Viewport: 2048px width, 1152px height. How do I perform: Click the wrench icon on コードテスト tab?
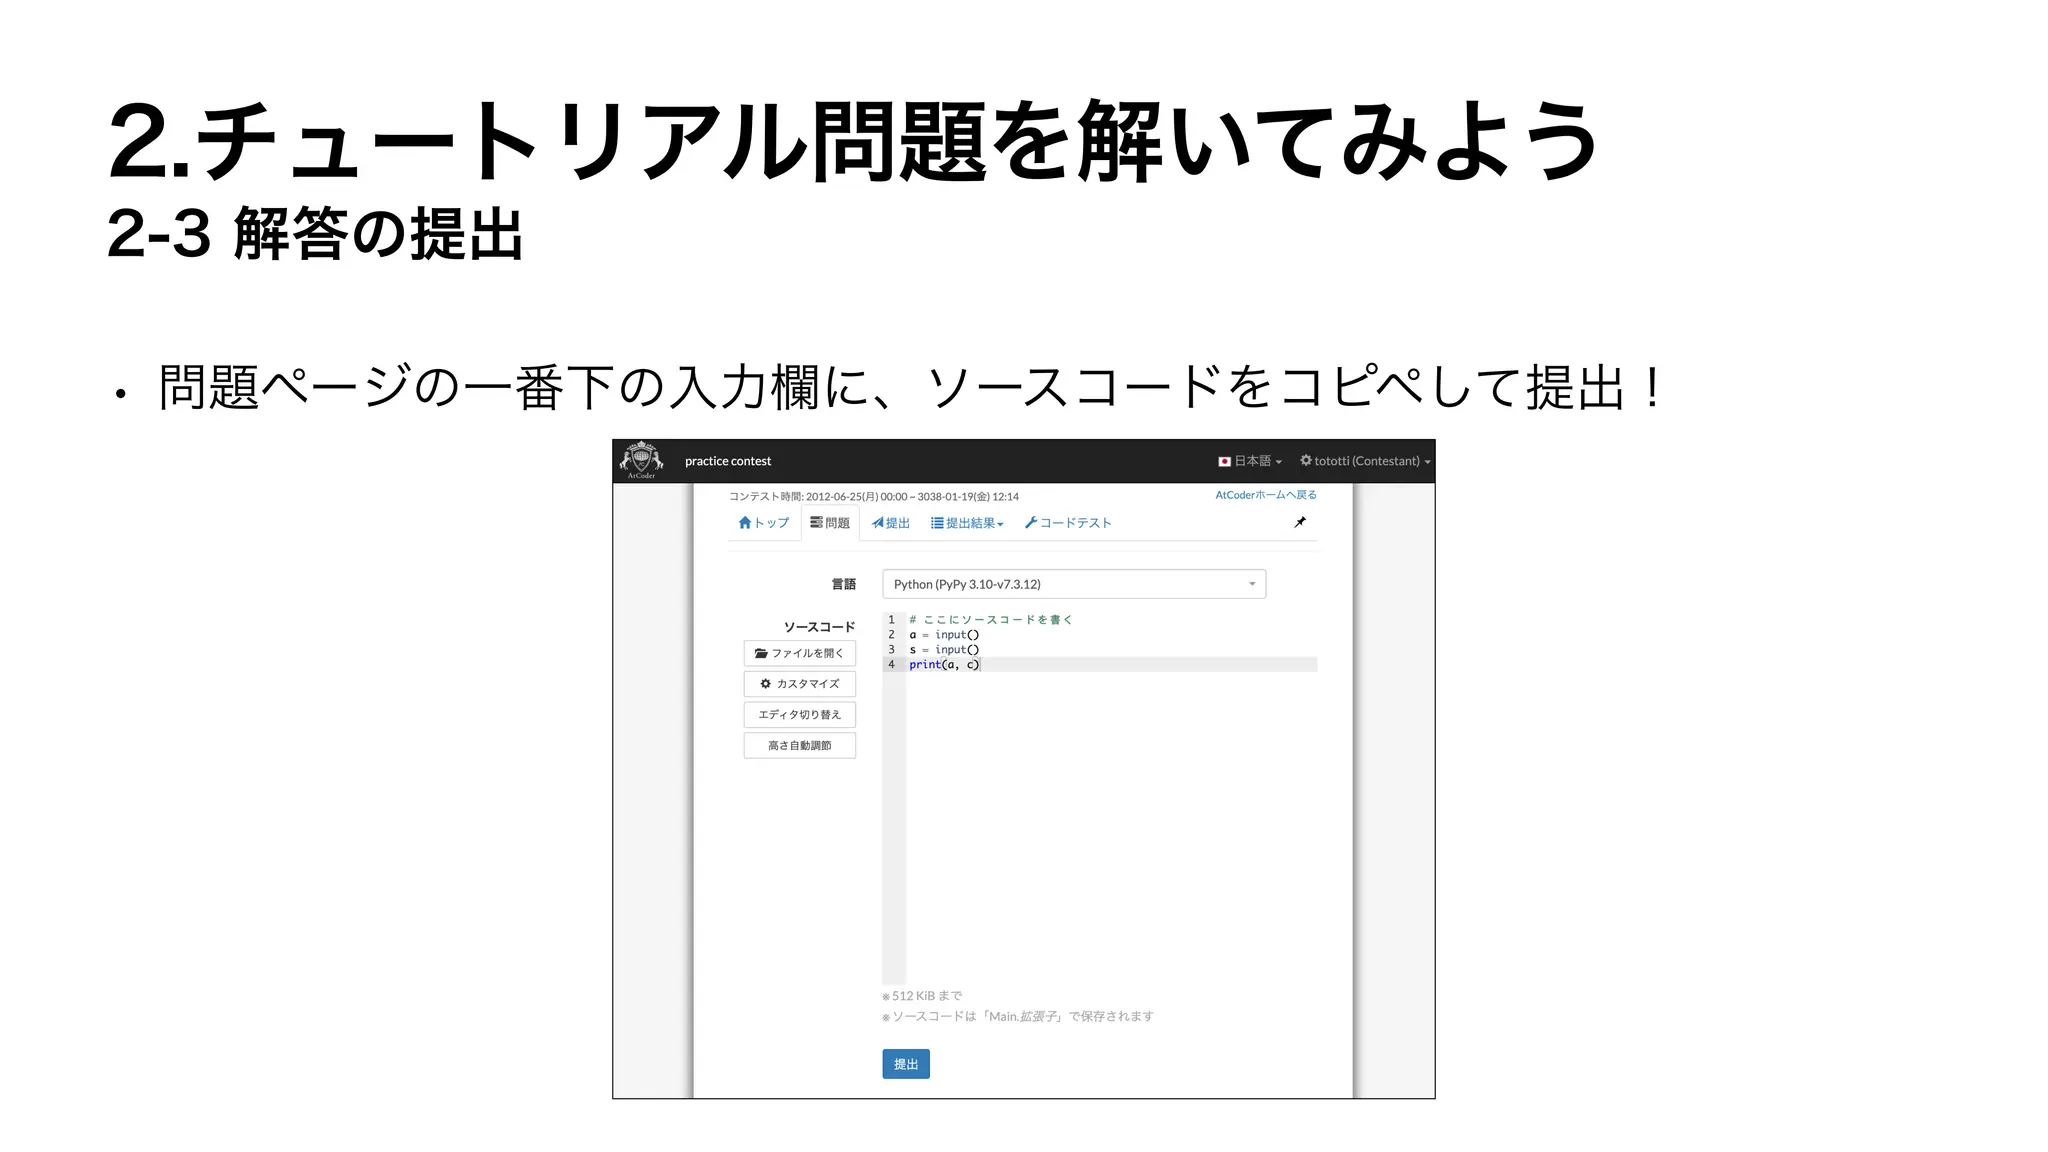[x=1031, y=523]
